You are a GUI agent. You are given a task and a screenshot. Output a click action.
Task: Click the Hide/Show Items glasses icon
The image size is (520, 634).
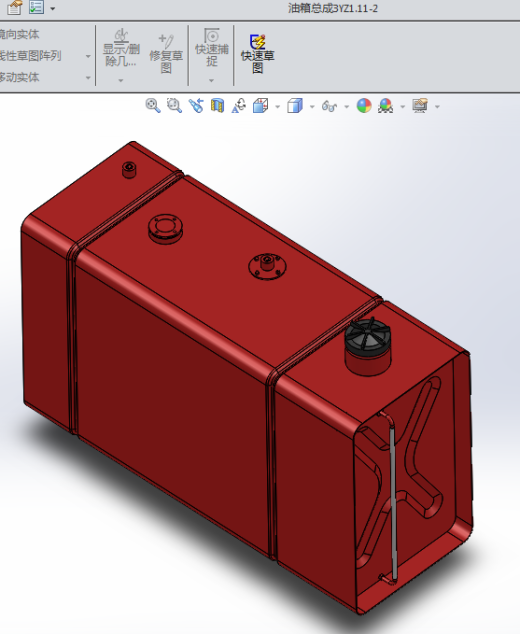(x=329, y=106)
